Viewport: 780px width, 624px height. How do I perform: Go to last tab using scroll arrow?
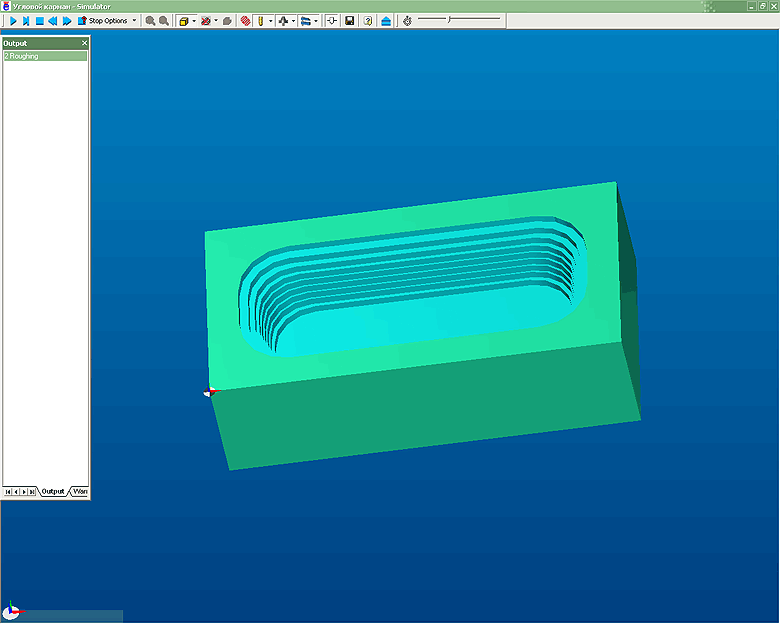coord(32,492)
